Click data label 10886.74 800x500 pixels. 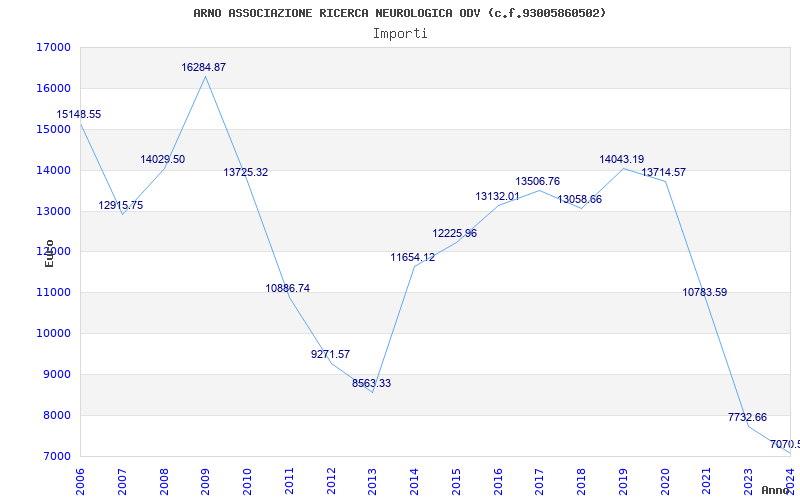pos(288,288)
